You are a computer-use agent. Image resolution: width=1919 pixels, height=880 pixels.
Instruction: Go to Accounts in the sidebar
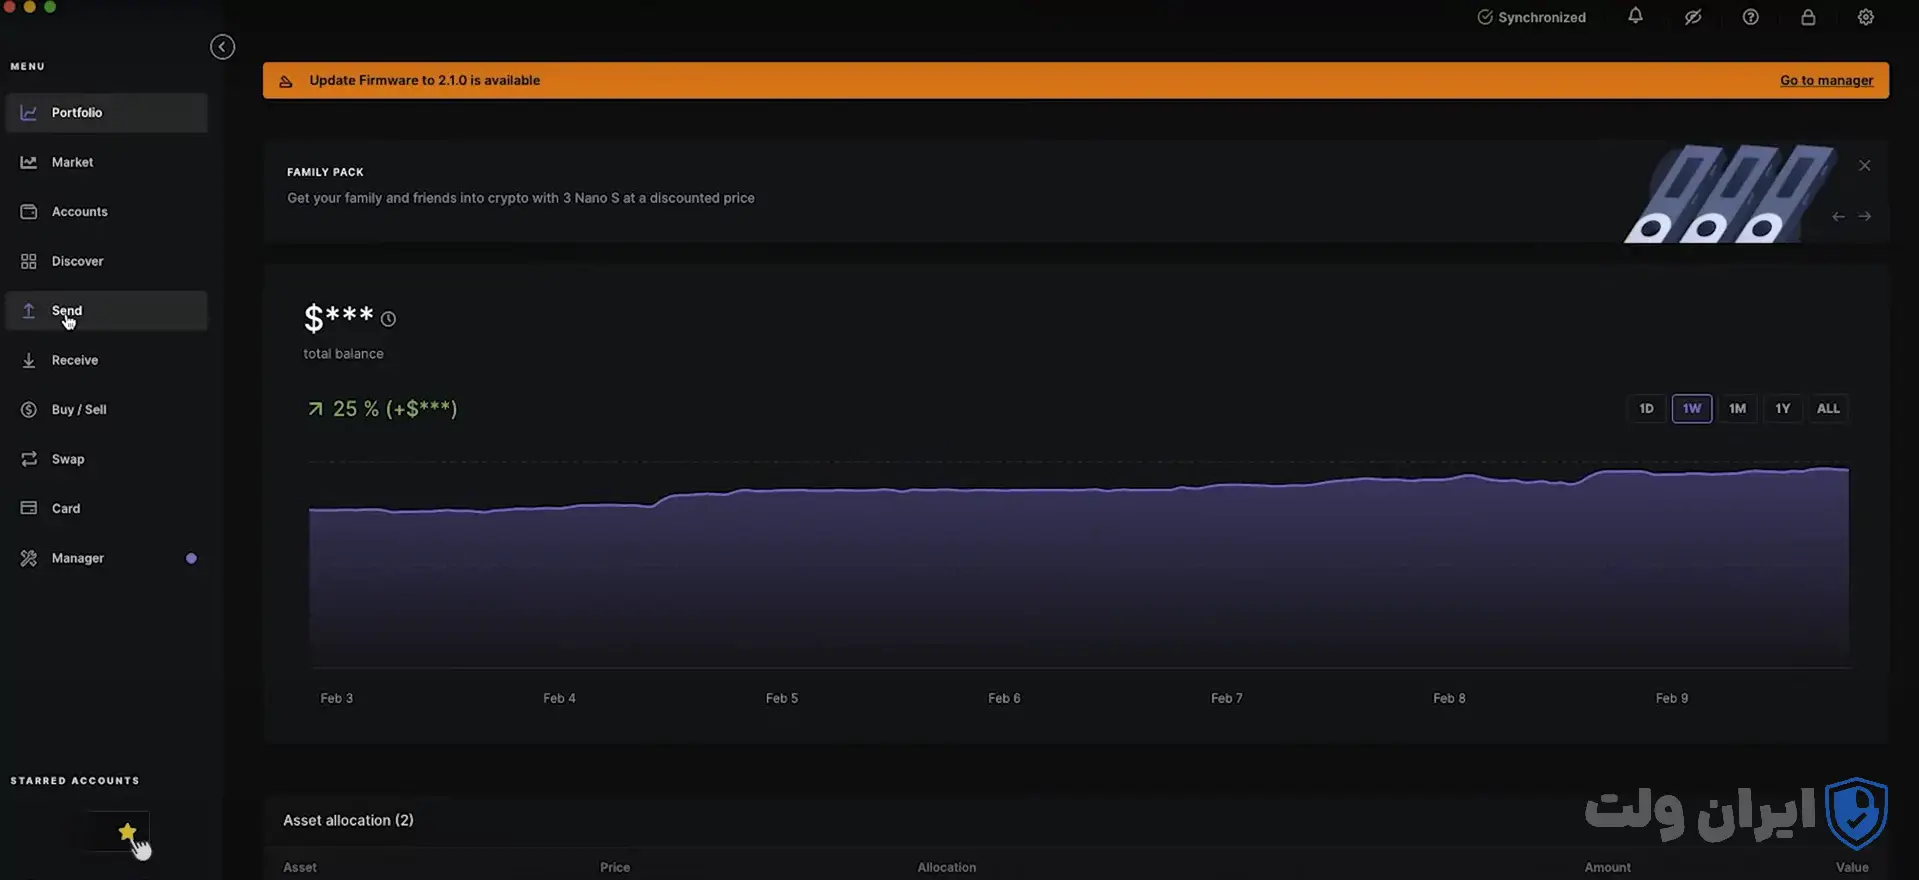coord(106,212)
